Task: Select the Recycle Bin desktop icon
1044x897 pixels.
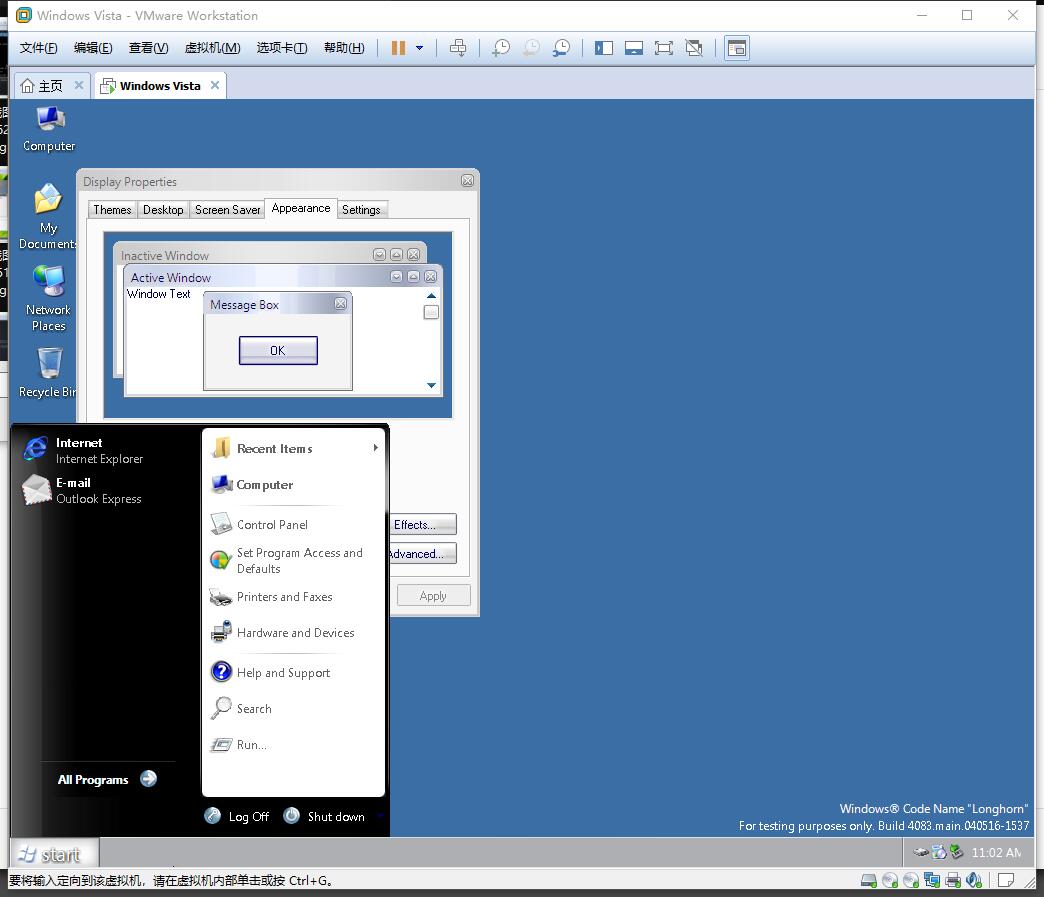Action: (48, 373)
